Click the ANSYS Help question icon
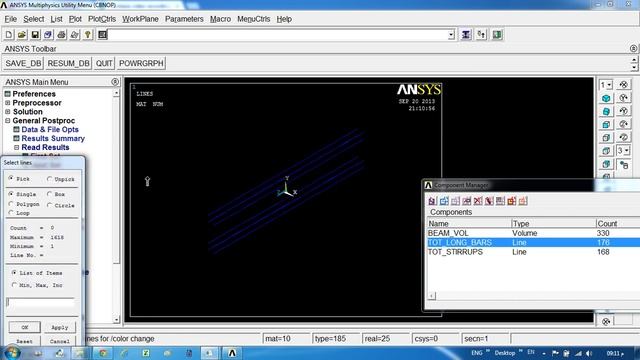This screenshot has width=640, height=360. [x=87, y=35]
